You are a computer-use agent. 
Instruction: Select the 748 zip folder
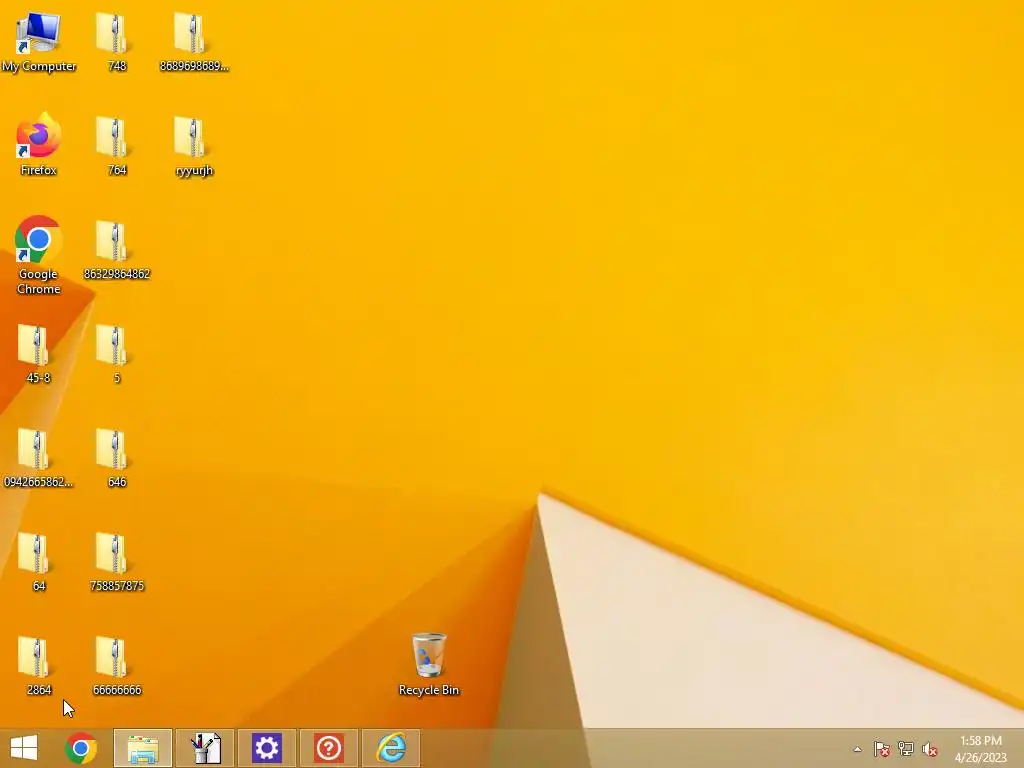click(116, 42)
